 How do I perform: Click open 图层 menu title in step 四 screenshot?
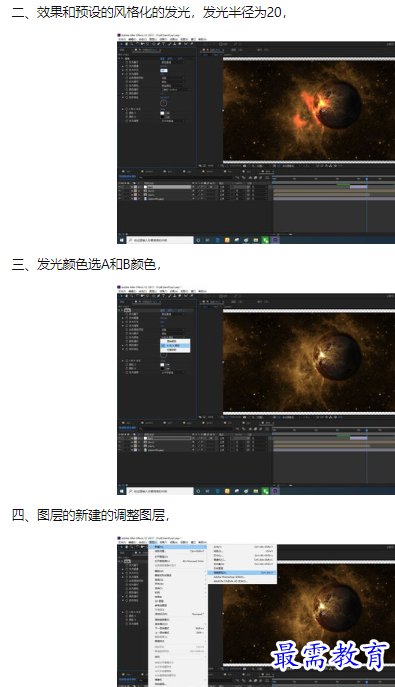[153, 542]
